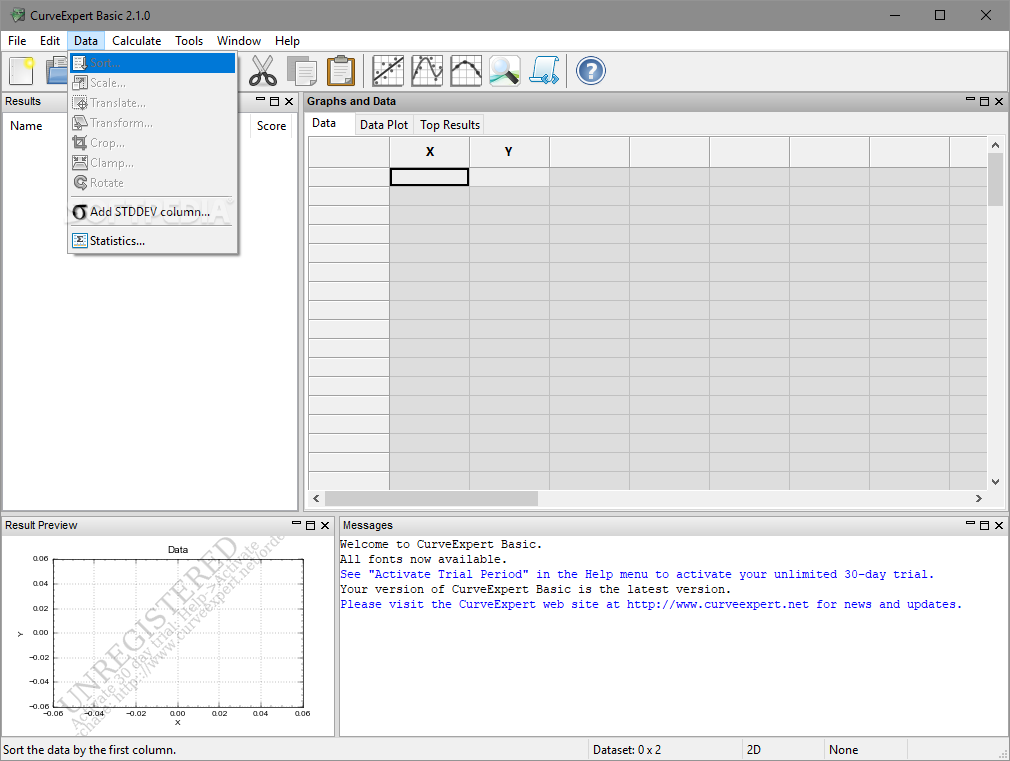The height and width of the screenshot is (761, 1010).
Task: Select Rotate in the Data menu
Action: click(x=153, y=183)
